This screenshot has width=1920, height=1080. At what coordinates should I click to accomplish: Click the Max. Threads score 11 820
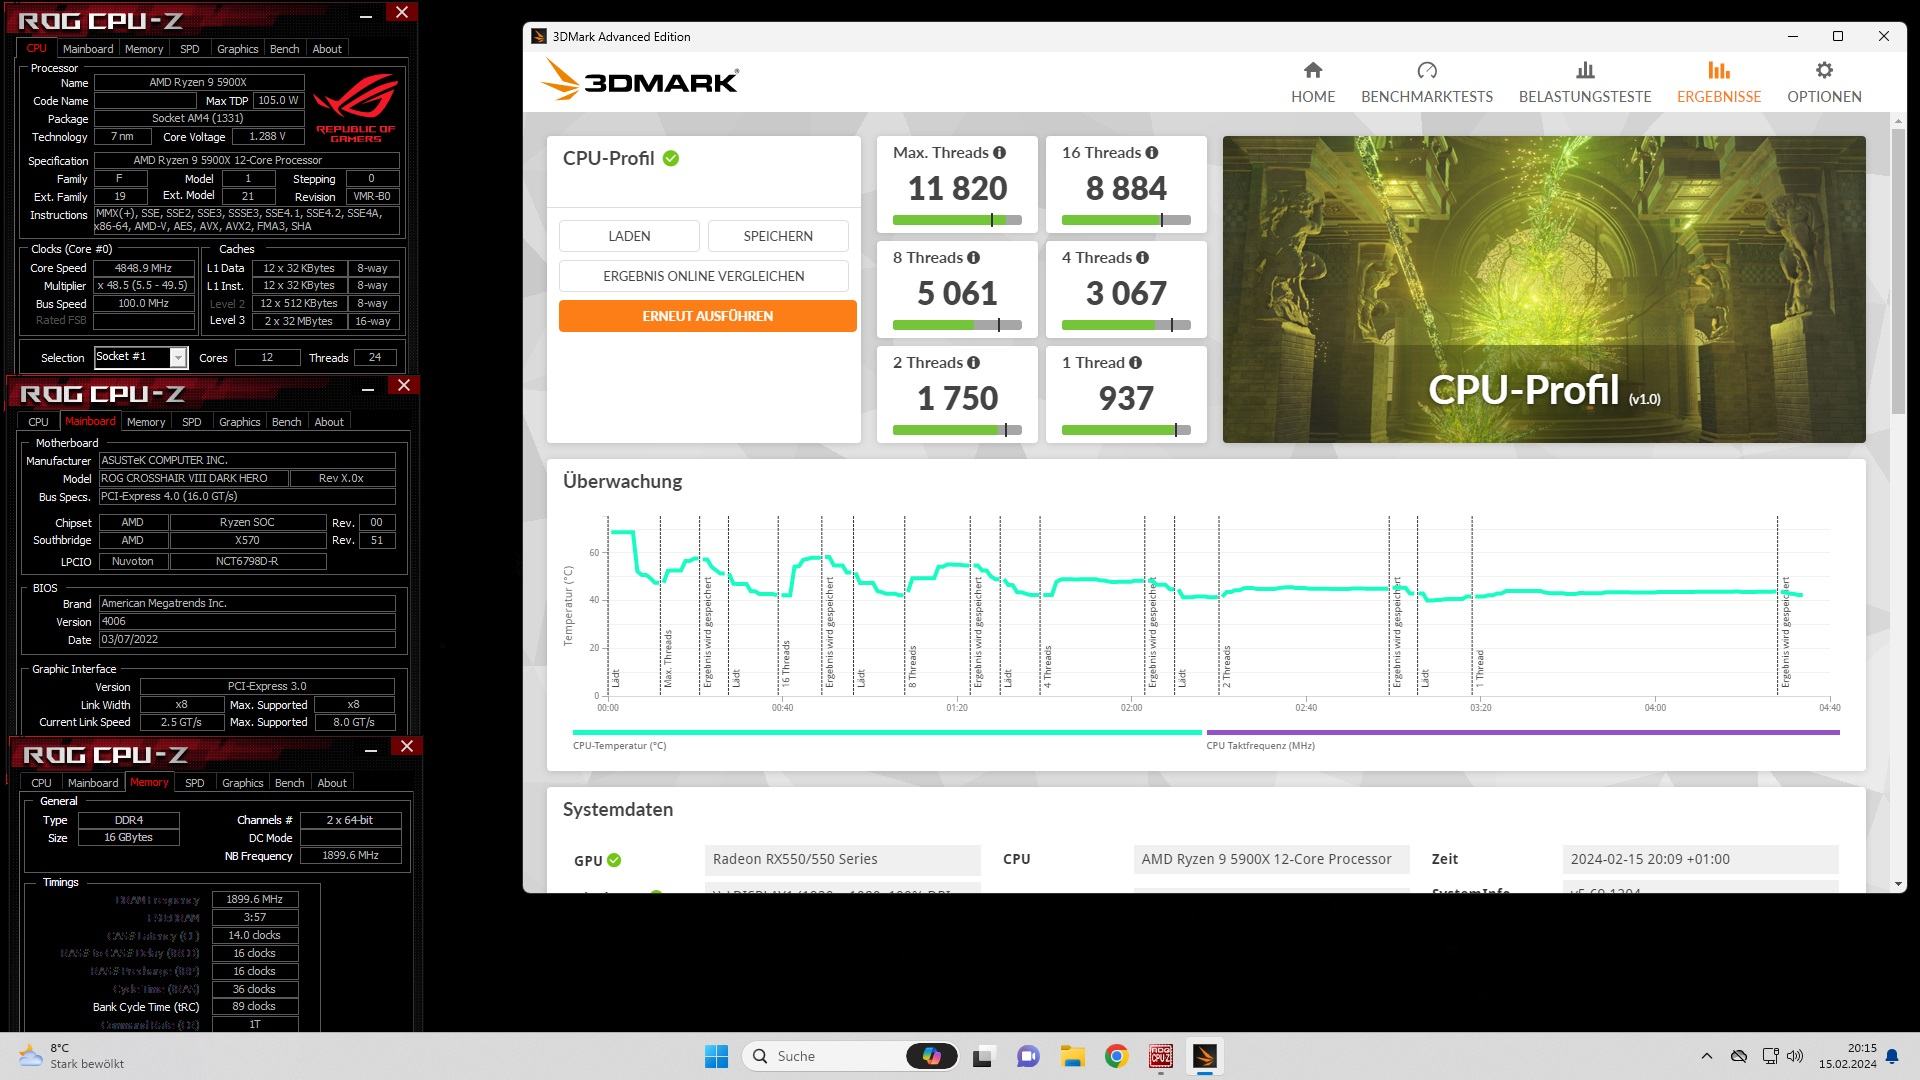coord(957,188)
